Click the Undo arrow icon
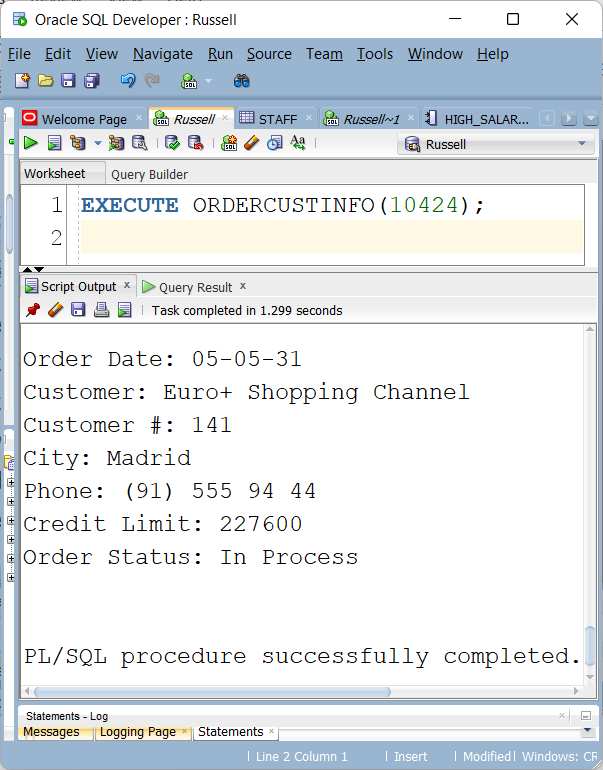The width and height of the screenshot is (603, 770). 128,81
